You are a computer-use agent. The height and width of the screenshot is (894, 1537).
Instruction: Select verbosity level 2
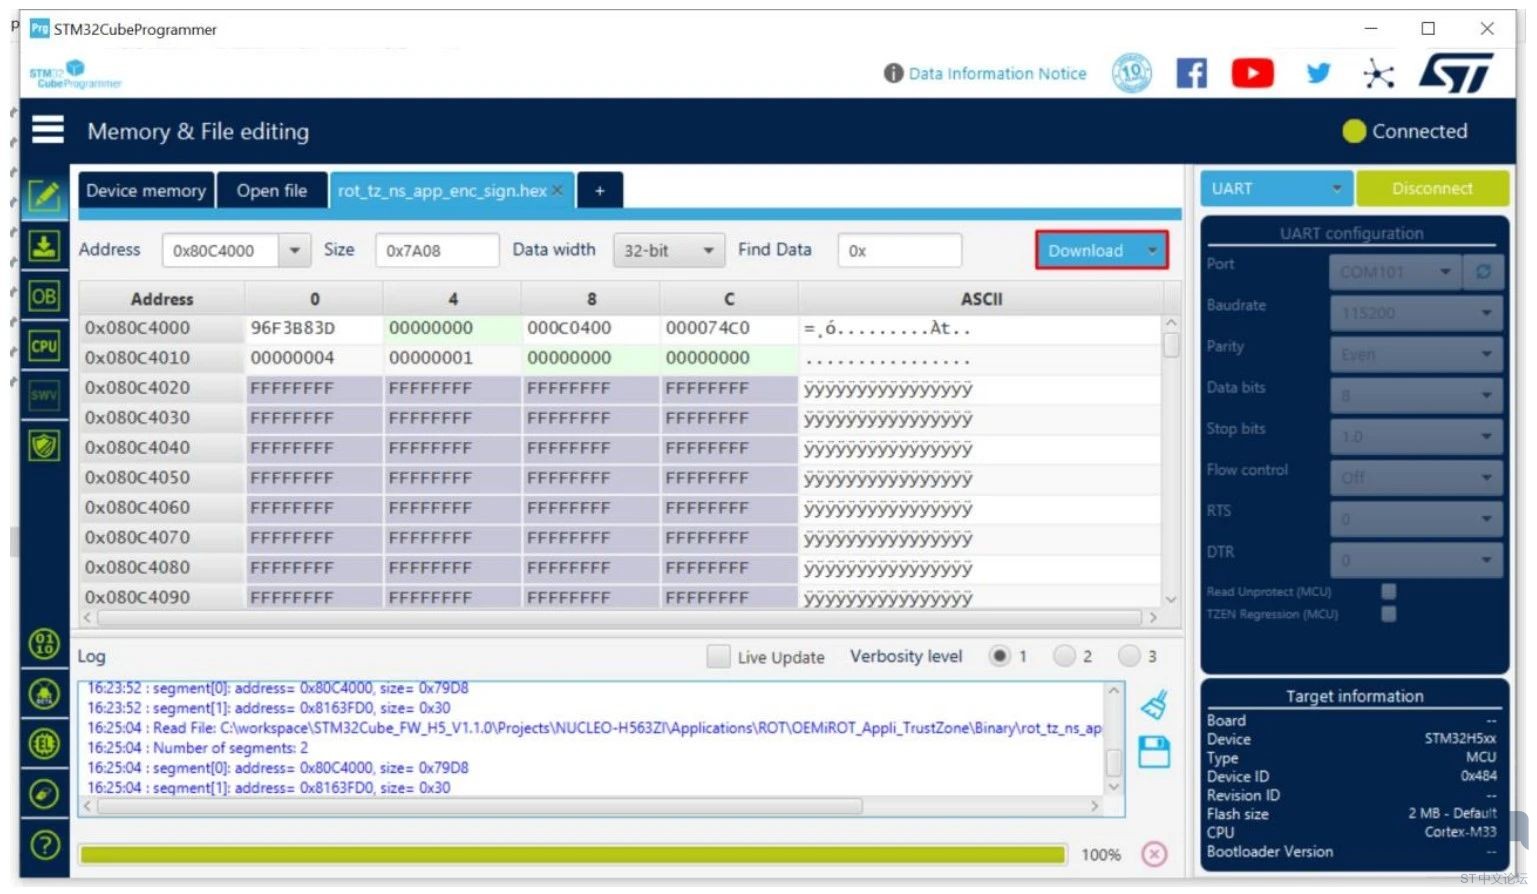click(x=1065, y=656)
